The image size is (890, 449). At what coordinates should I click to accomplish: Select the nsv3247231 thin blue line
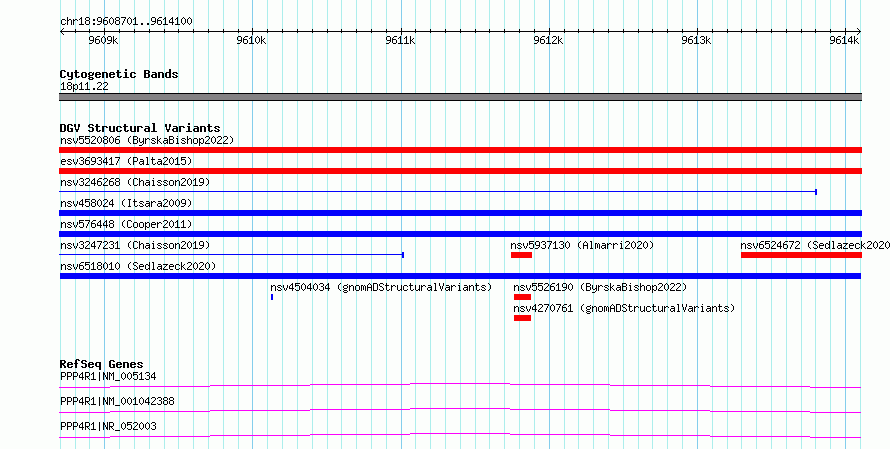(x=232, y=255)
